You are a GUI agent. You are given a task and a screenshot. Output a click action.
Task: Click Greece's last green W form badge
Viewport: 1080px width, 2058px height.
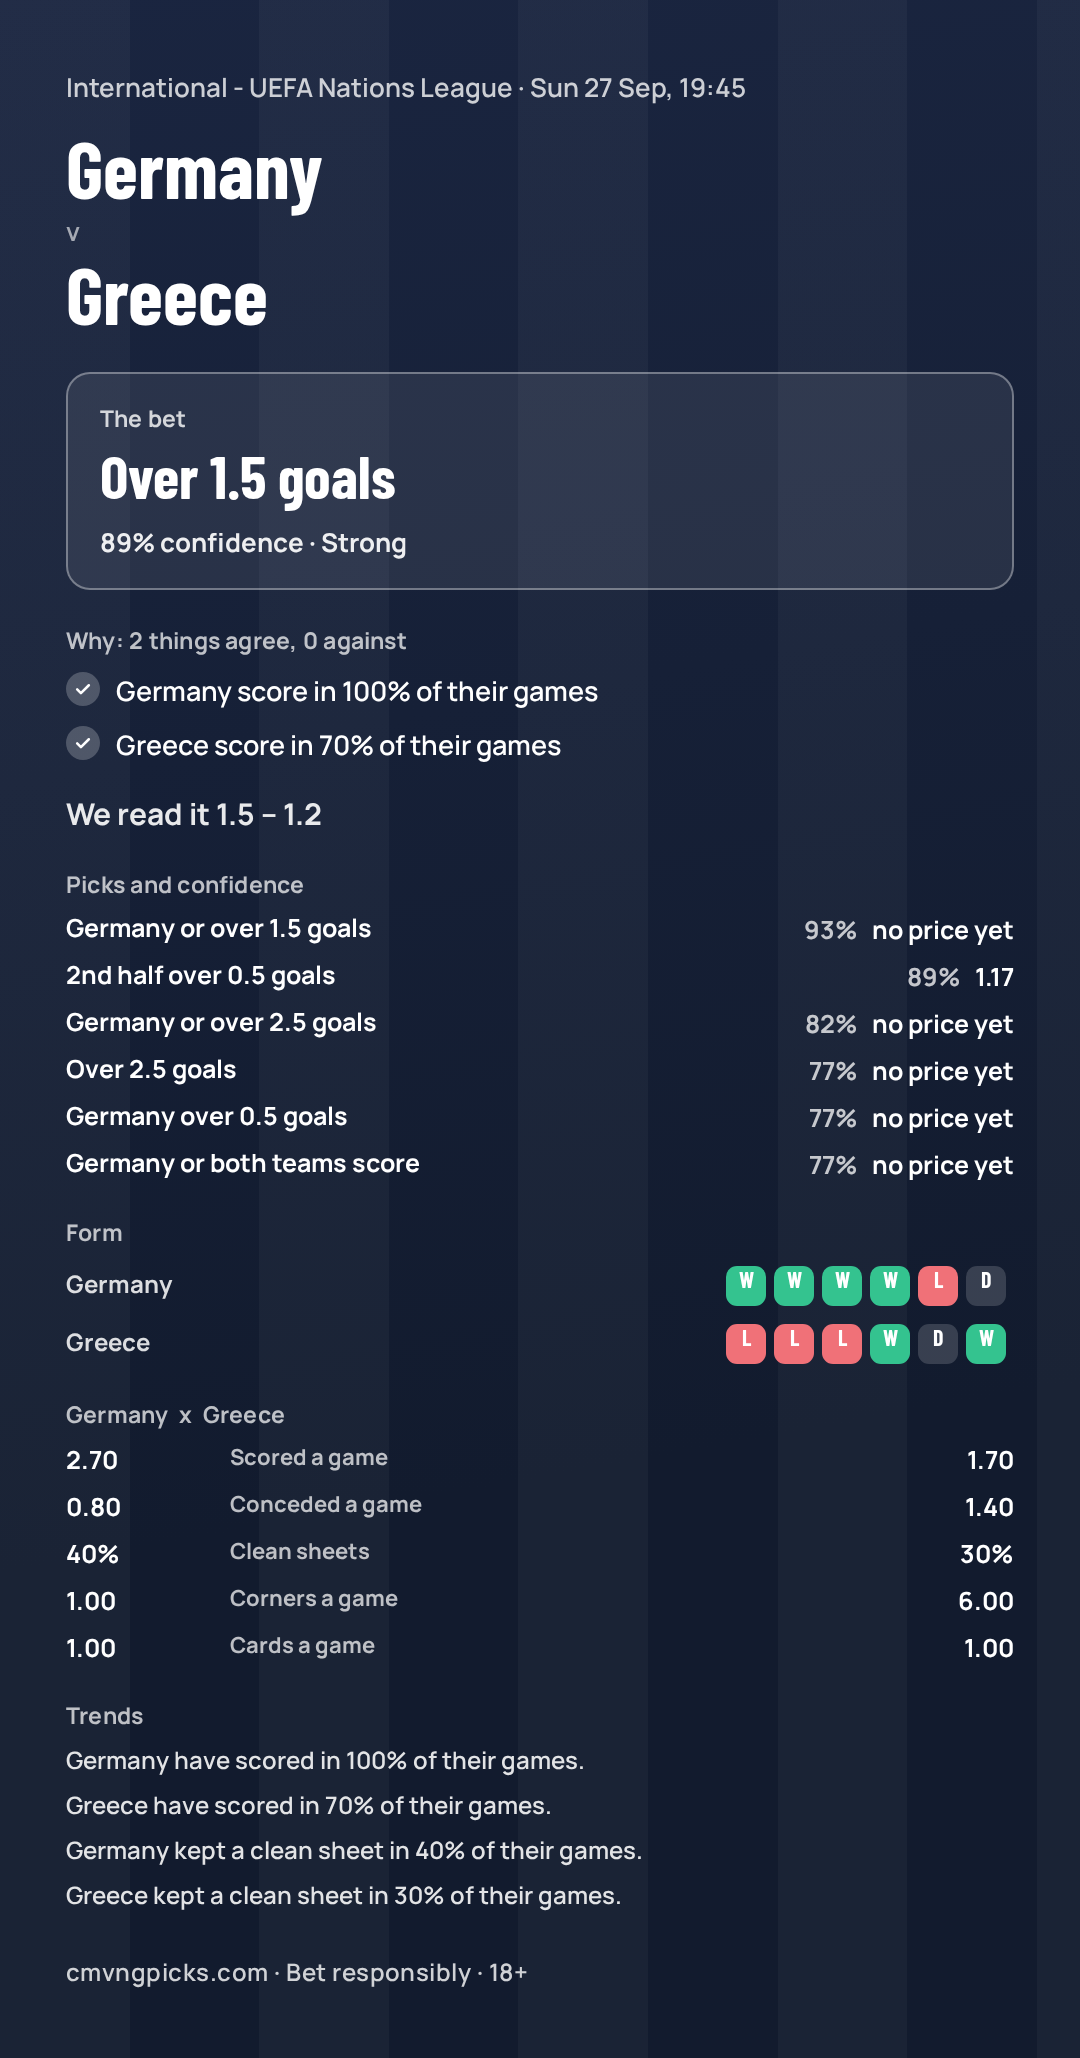pos(986,1343)
